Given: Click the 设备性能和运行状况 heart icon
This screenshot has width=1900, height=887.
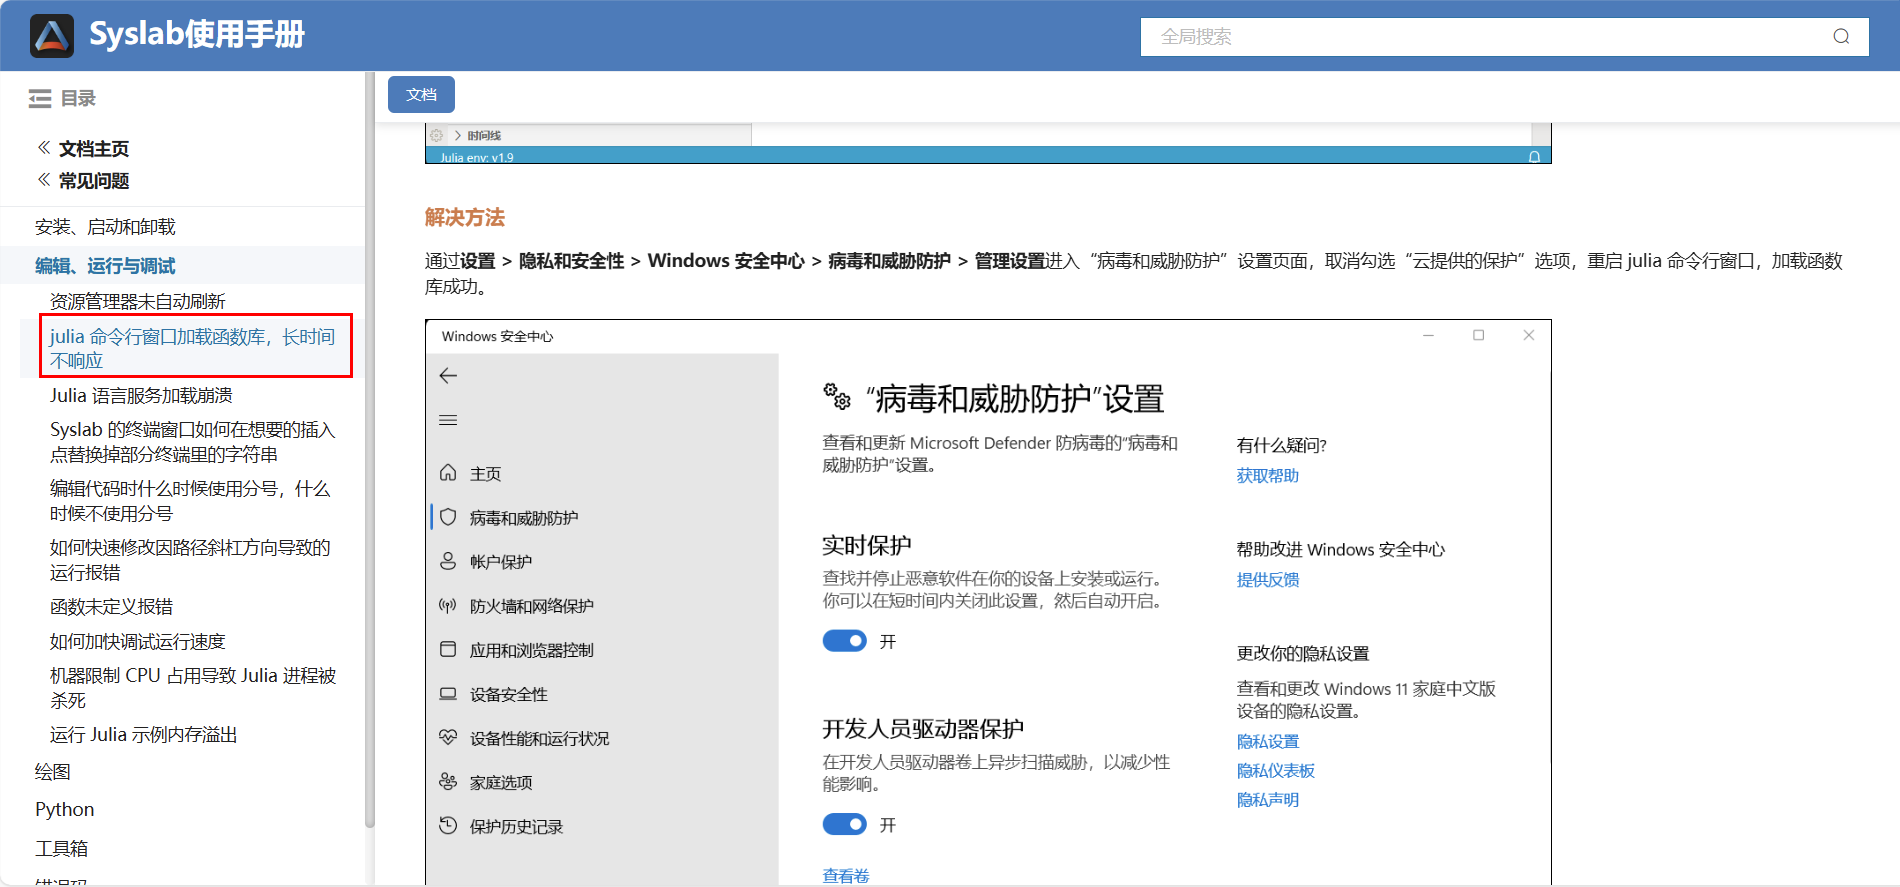Looking at the screenshot, I should pyautogui.click(x=448, y=738).
